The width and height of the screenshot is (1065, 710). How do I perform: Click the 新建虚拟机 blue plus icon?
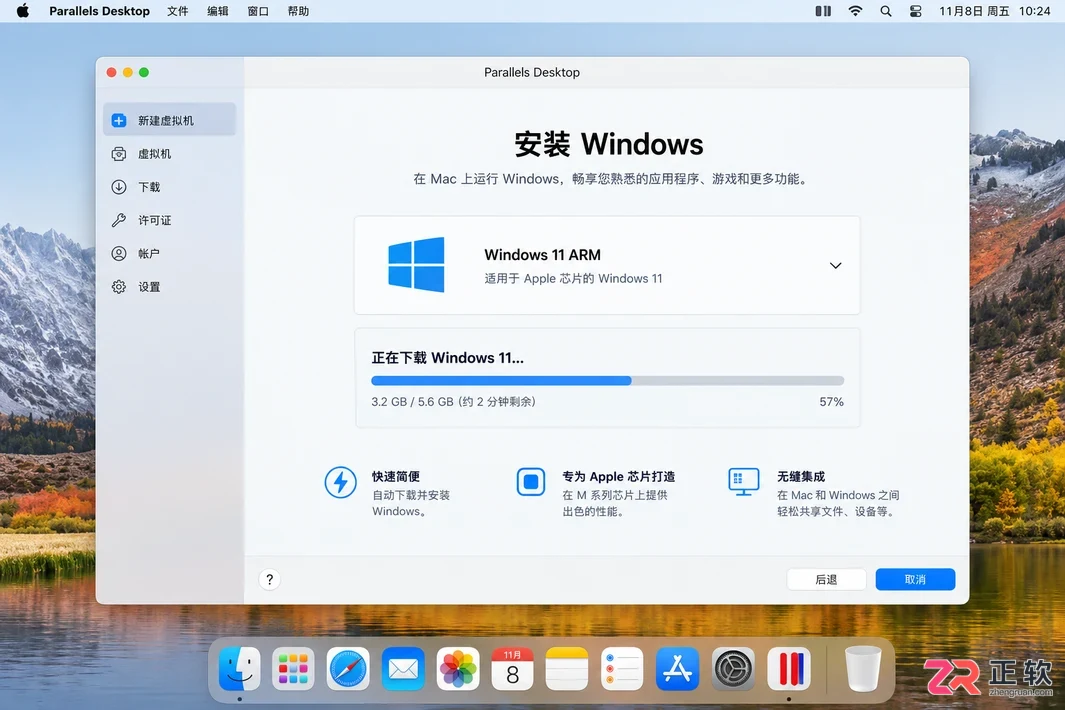click(119, 120)
